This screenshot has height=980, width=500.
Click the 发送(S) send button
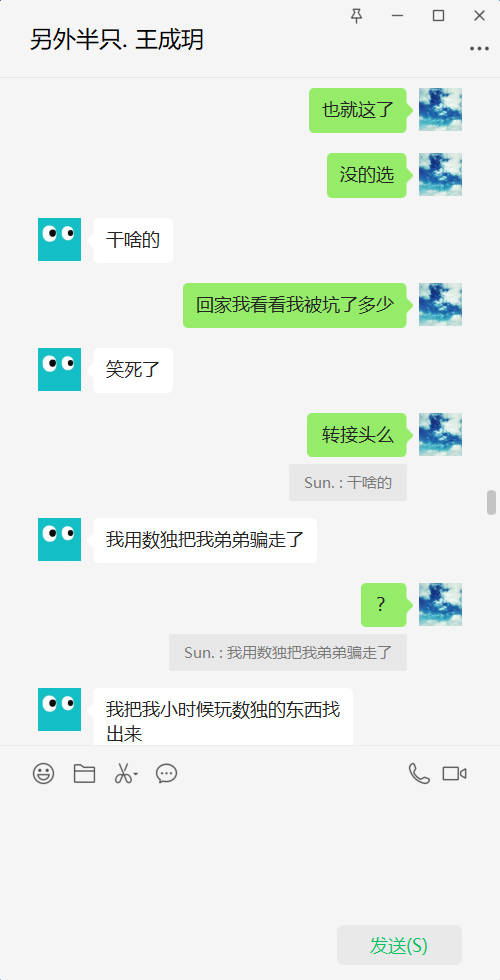click(399, 946)
